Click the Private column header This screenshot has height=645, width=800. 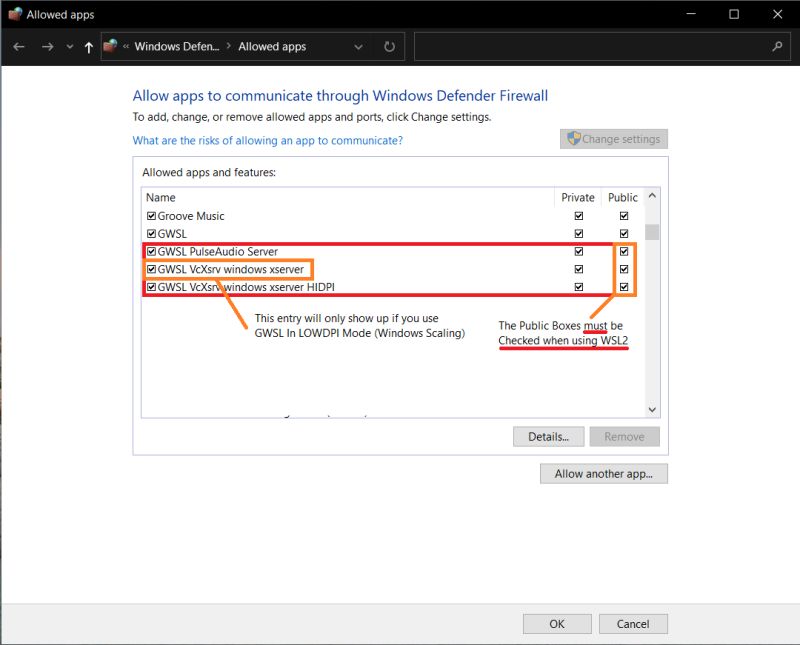578,197
